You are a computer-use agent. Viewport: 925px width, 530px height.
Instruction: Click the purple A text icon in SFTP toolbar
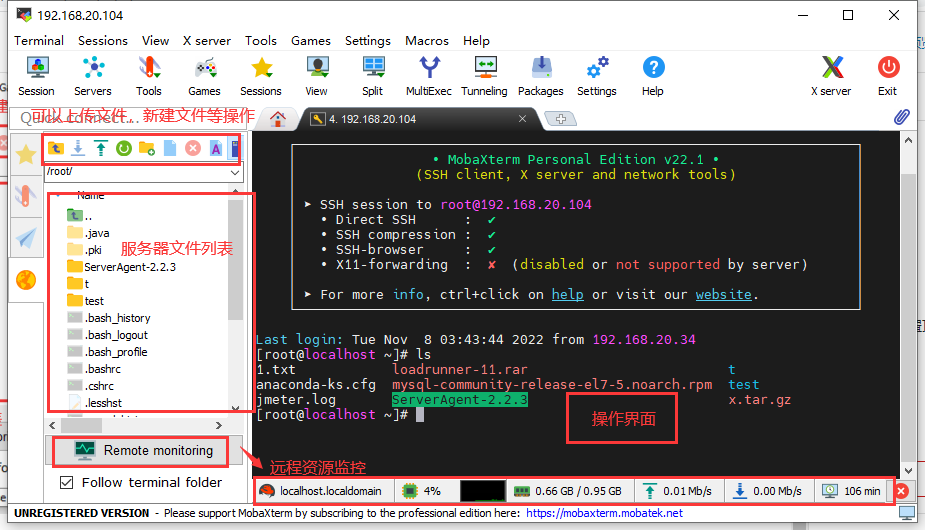tap(216, 148)
